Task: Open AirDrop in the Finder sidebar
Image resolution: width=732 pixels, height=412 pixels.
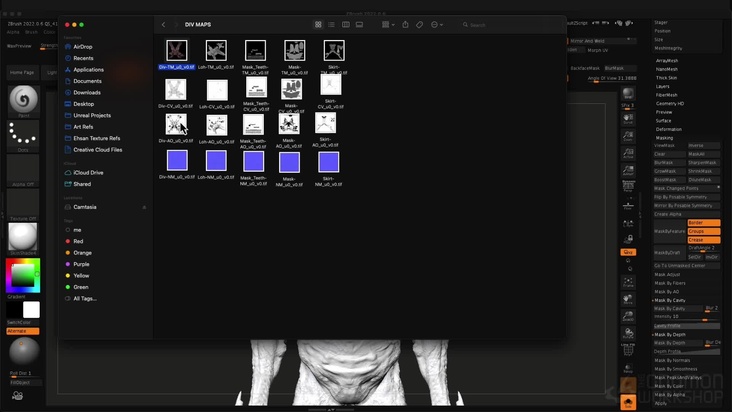Action: 83,47
